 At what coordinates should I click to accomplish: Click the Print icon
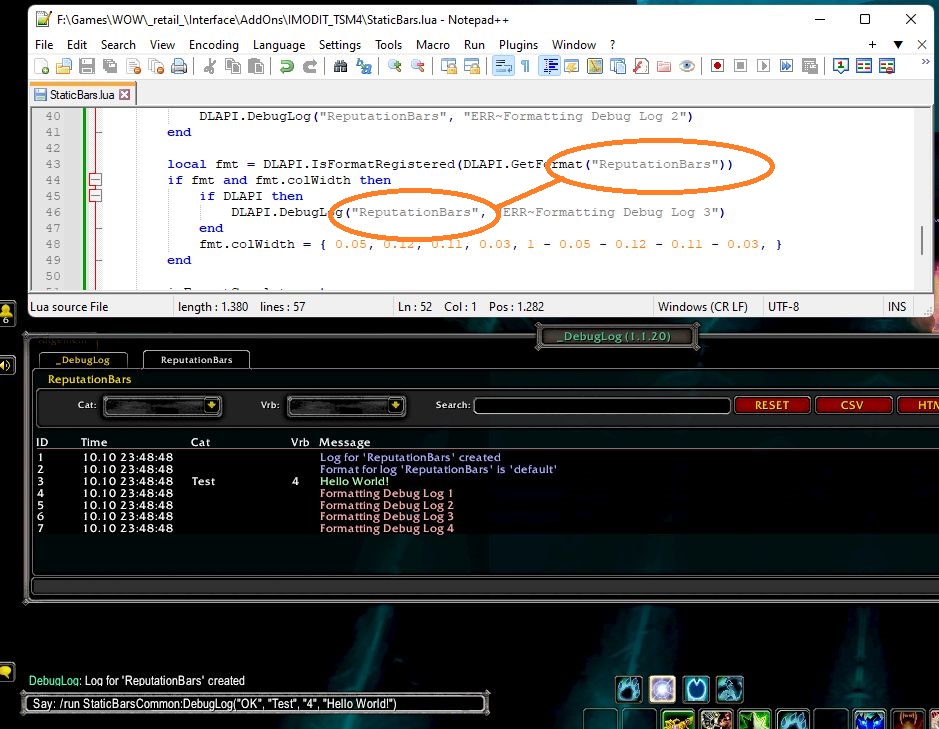(x=179, y=66)
